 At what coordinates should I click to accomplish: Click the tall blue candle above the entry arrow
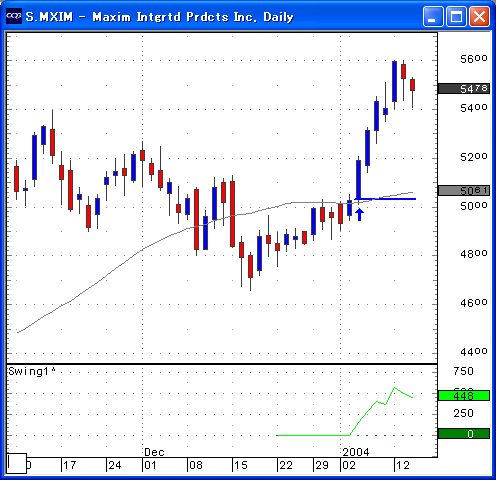358,179
